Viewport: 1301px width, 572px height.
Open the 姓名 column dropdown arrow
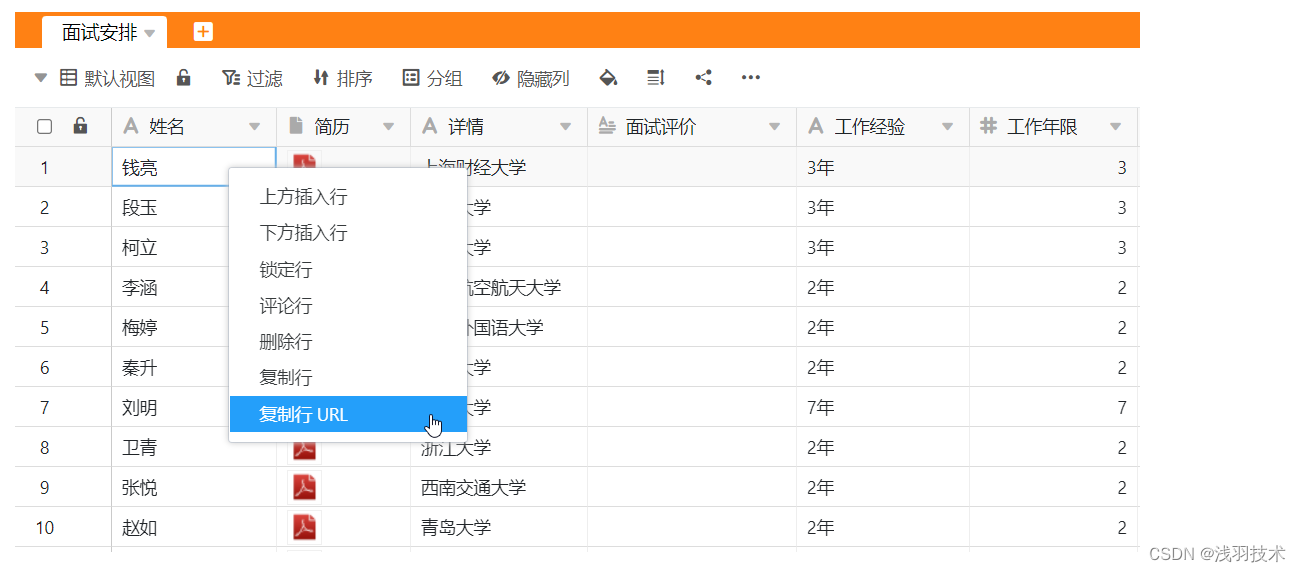[x=254, y=127]
